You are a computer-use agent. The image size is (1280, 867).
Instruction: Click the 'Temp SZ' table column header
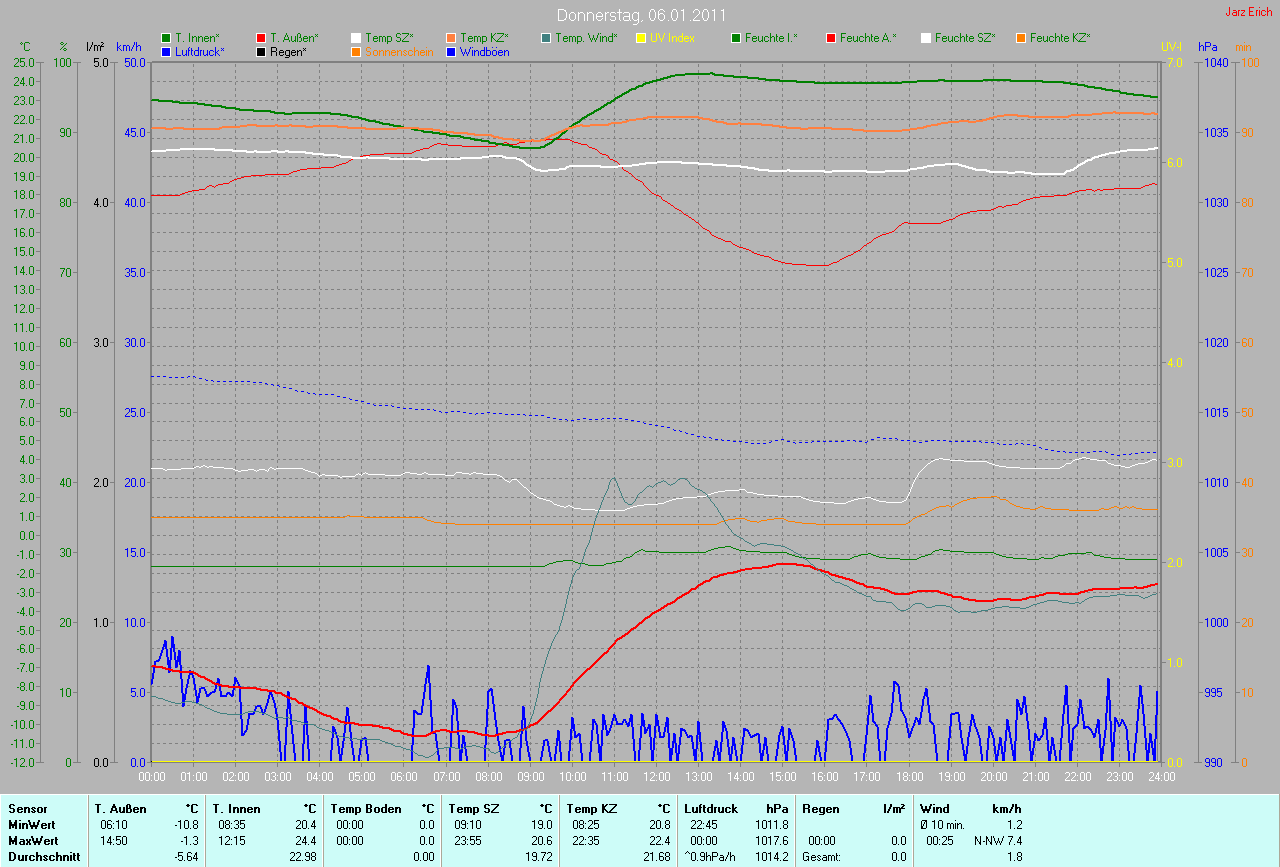472,809
